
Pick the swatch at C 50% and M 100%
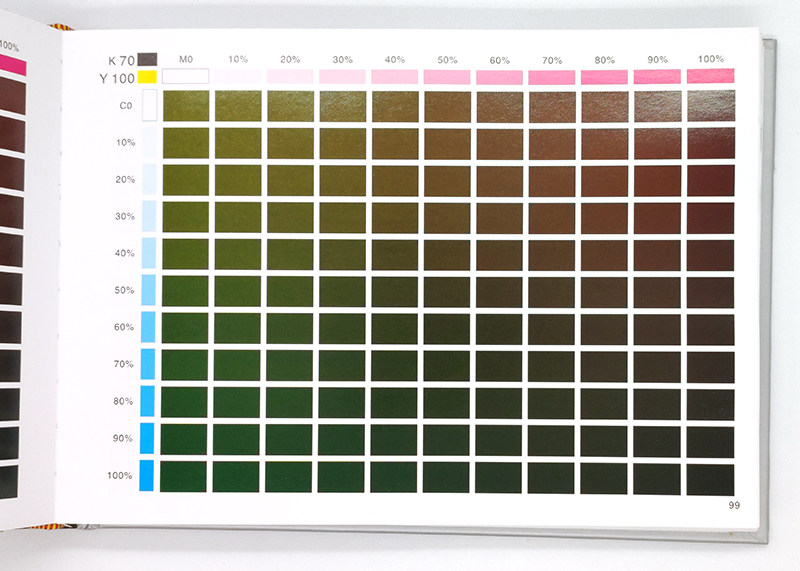click(710, 292)
